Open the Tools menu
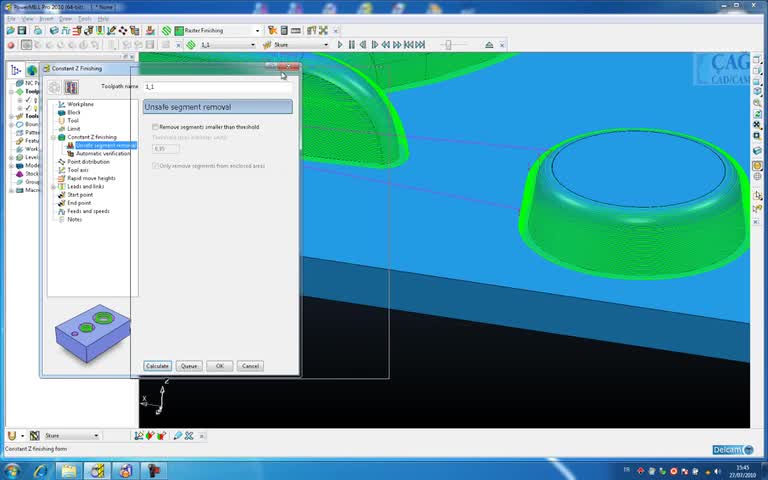Screen dimensions: 768x480 pos(84,19)
